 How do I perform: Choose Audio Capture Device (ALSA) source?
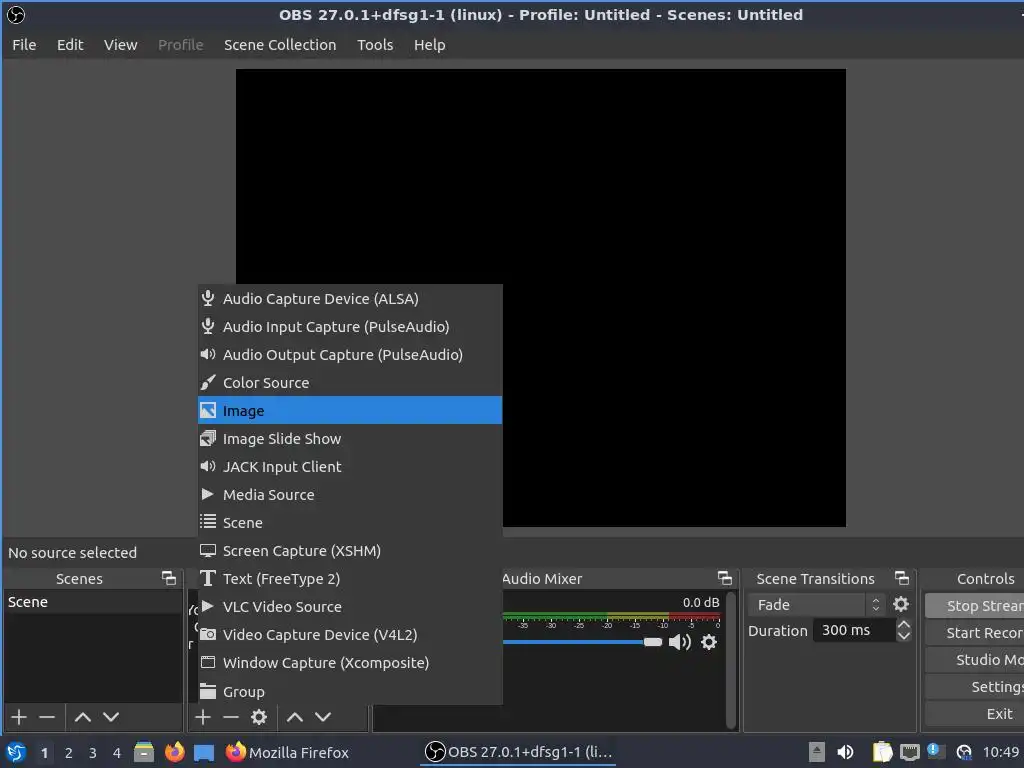click(350, 298)
